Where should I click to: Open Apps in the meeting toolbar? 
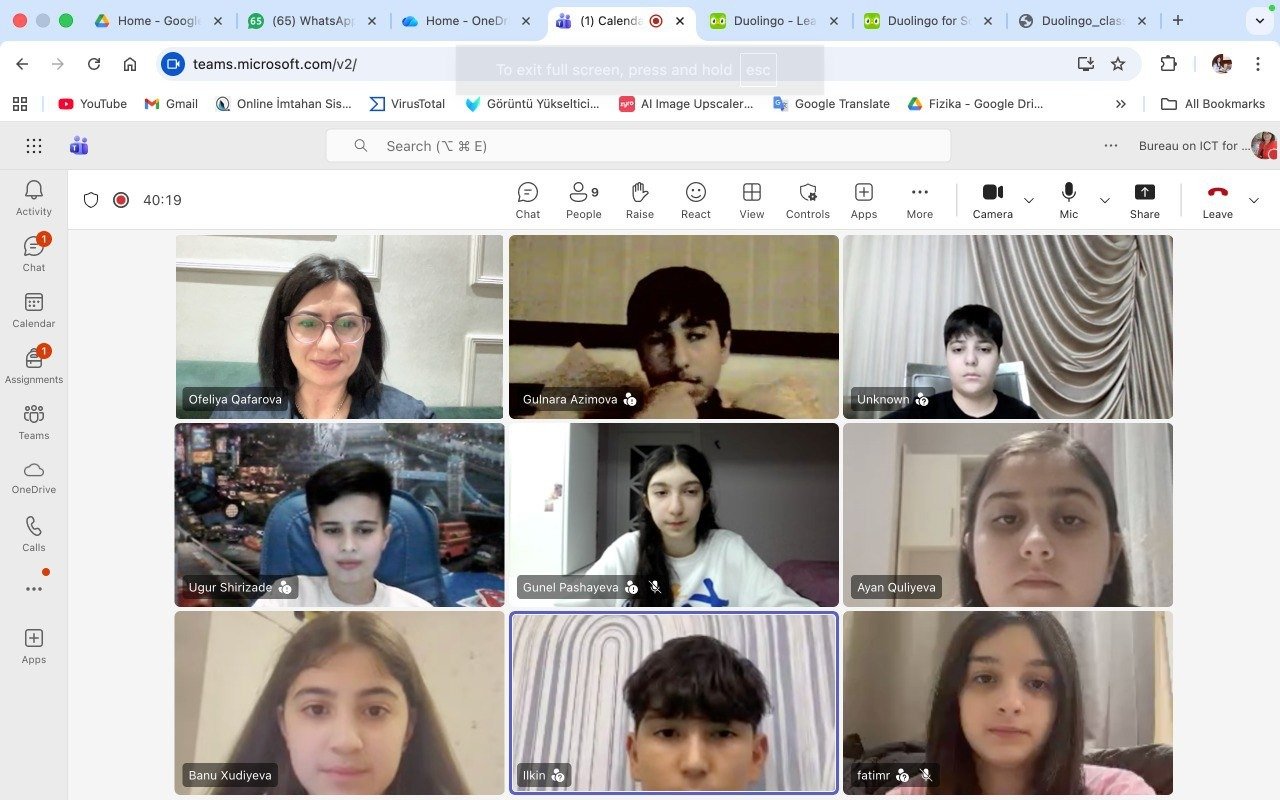864,200
